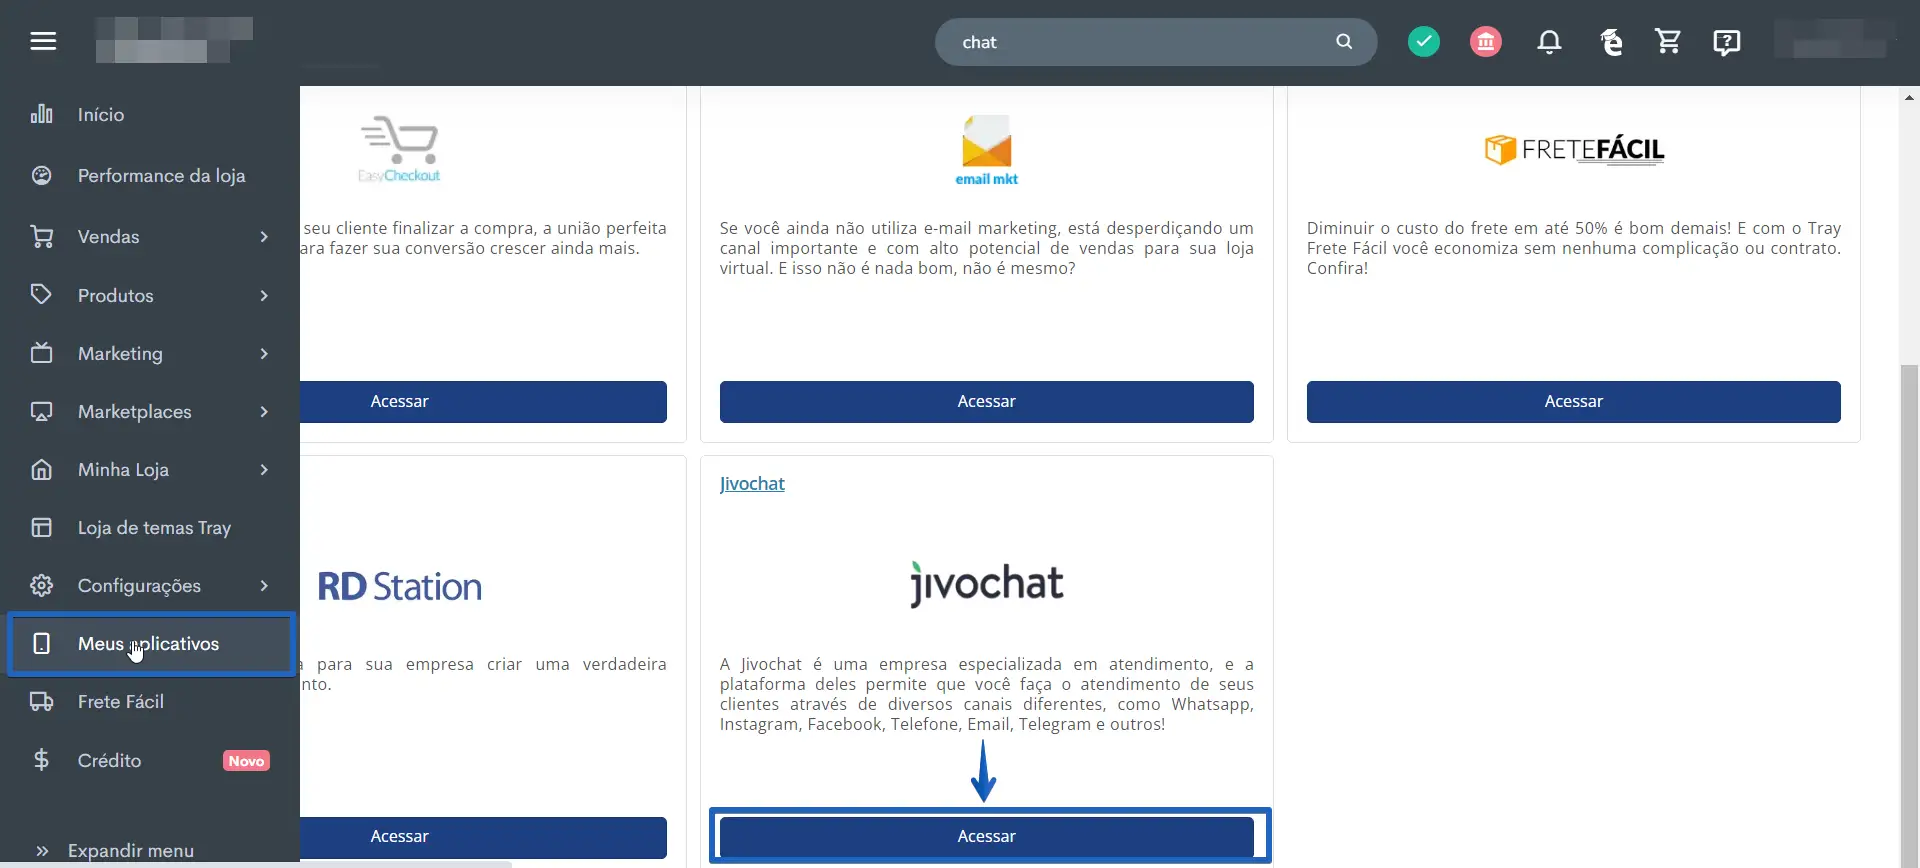Click the Crédito dollar sign icon

click(41, 760)
